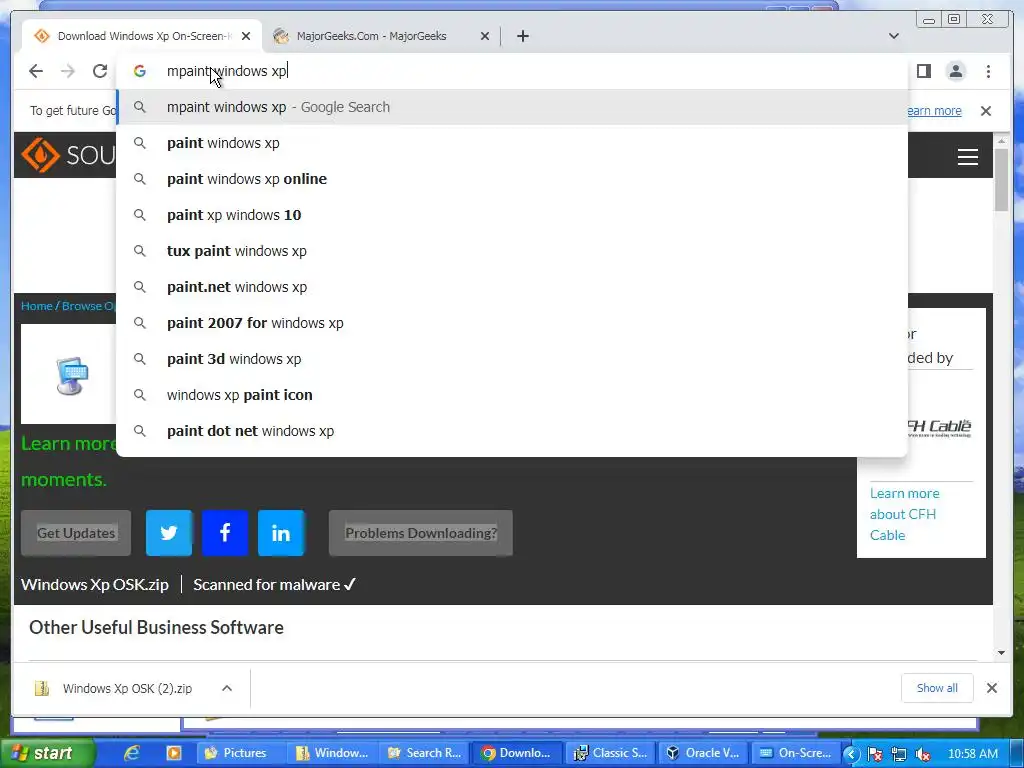Screen dimensions: 1024x768
Task: Toggle the side panel icon
Action: tap(924, 71)
